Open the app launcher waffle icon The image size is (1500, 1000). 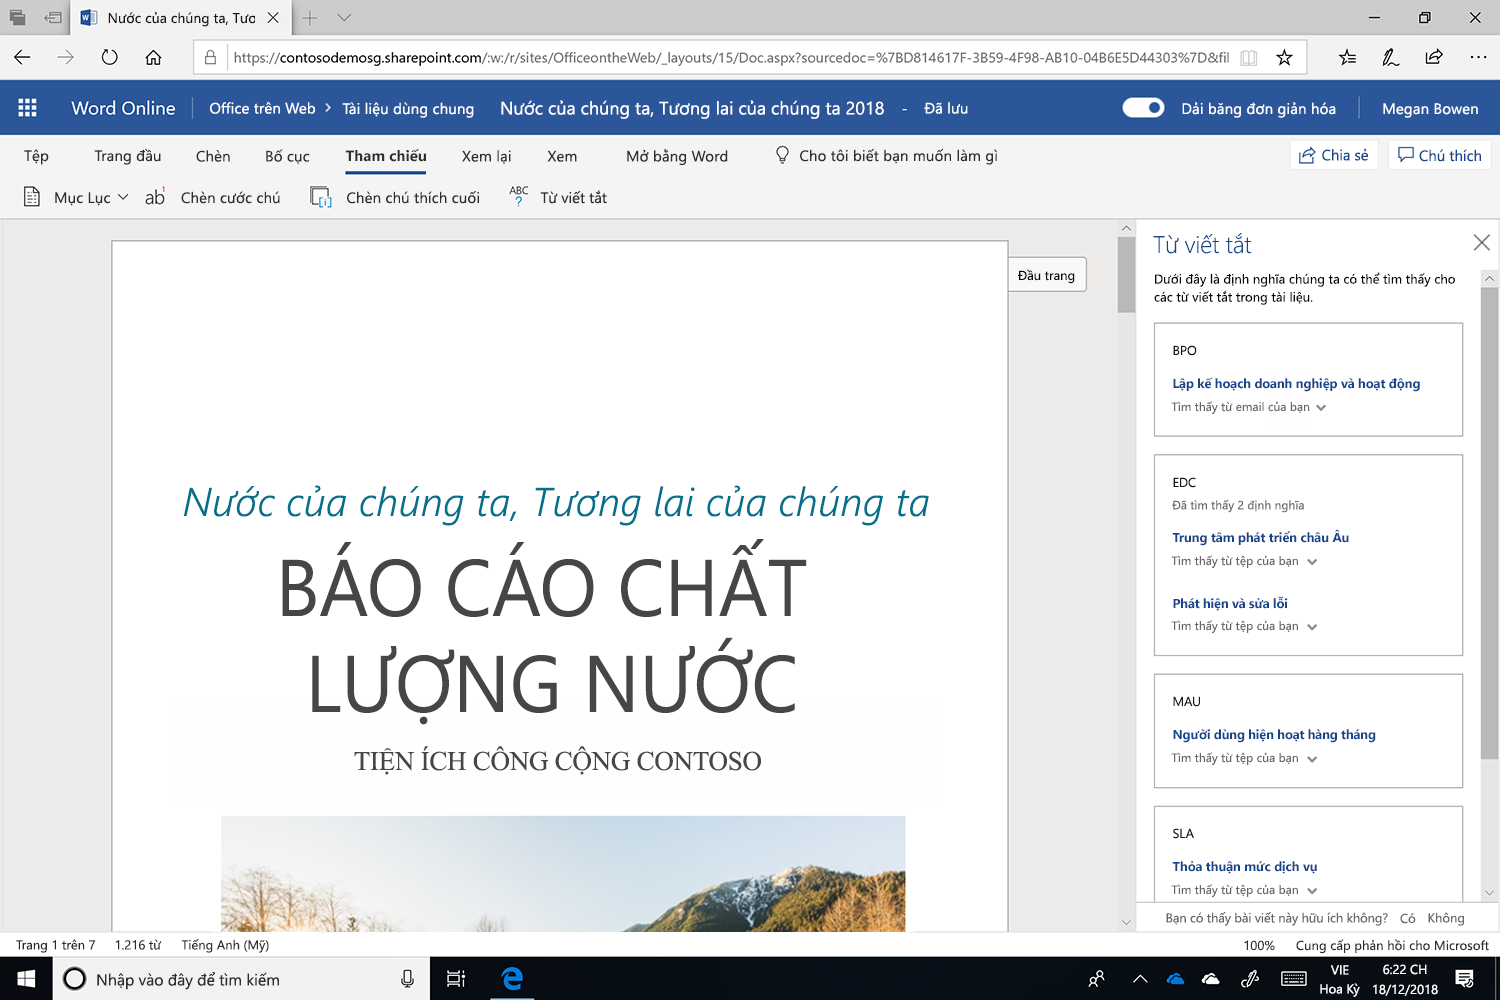27,108
